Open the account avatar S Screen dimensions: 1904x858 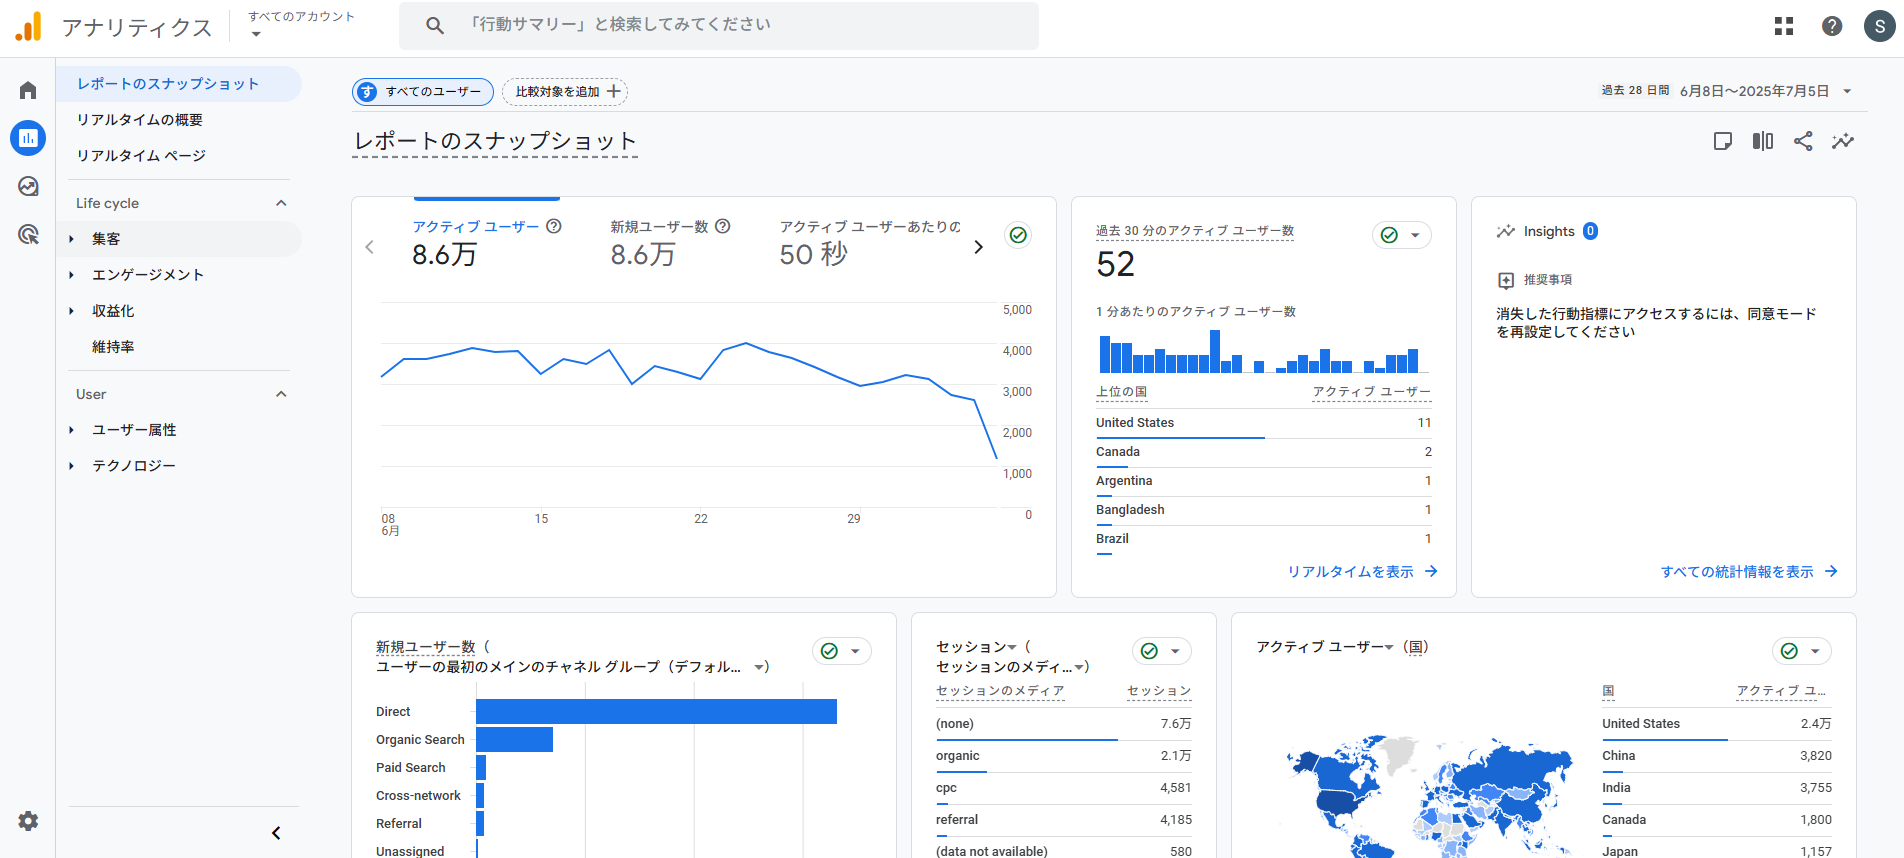pyautogui.click(x=1880, y=26)
